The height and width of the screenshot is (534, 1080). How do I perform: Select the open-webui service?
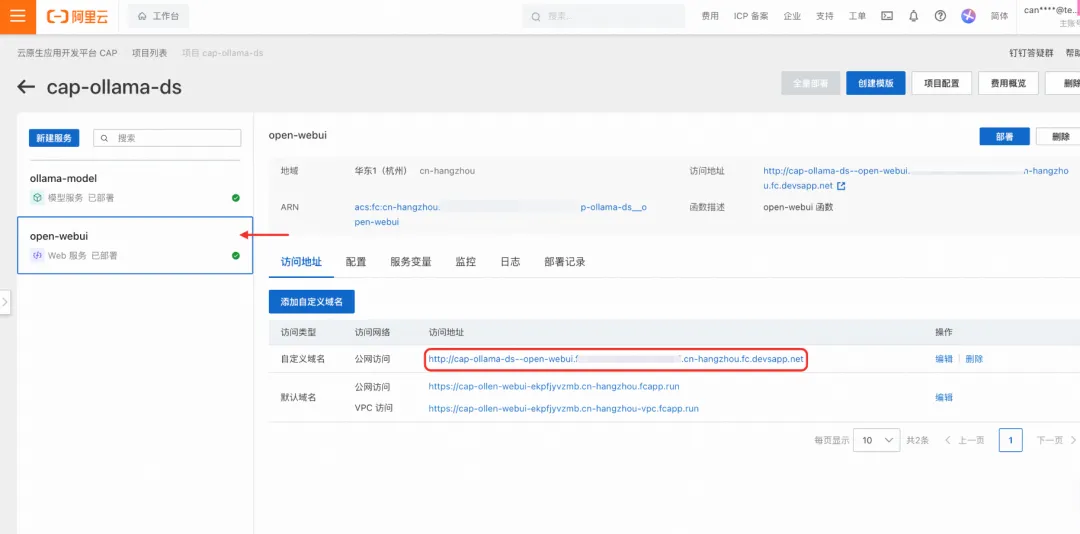(x=135, y=245)
